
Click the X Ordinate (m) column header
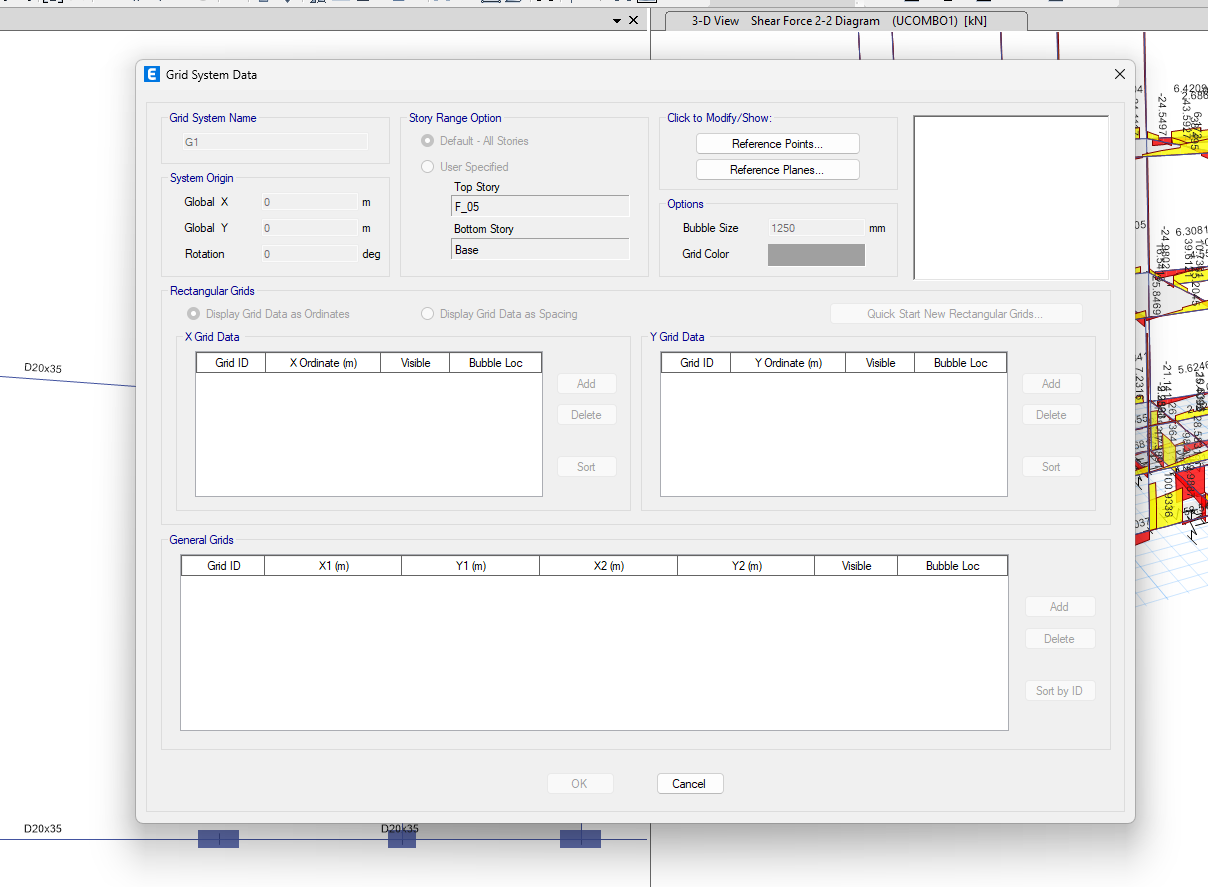click(323, 363)
